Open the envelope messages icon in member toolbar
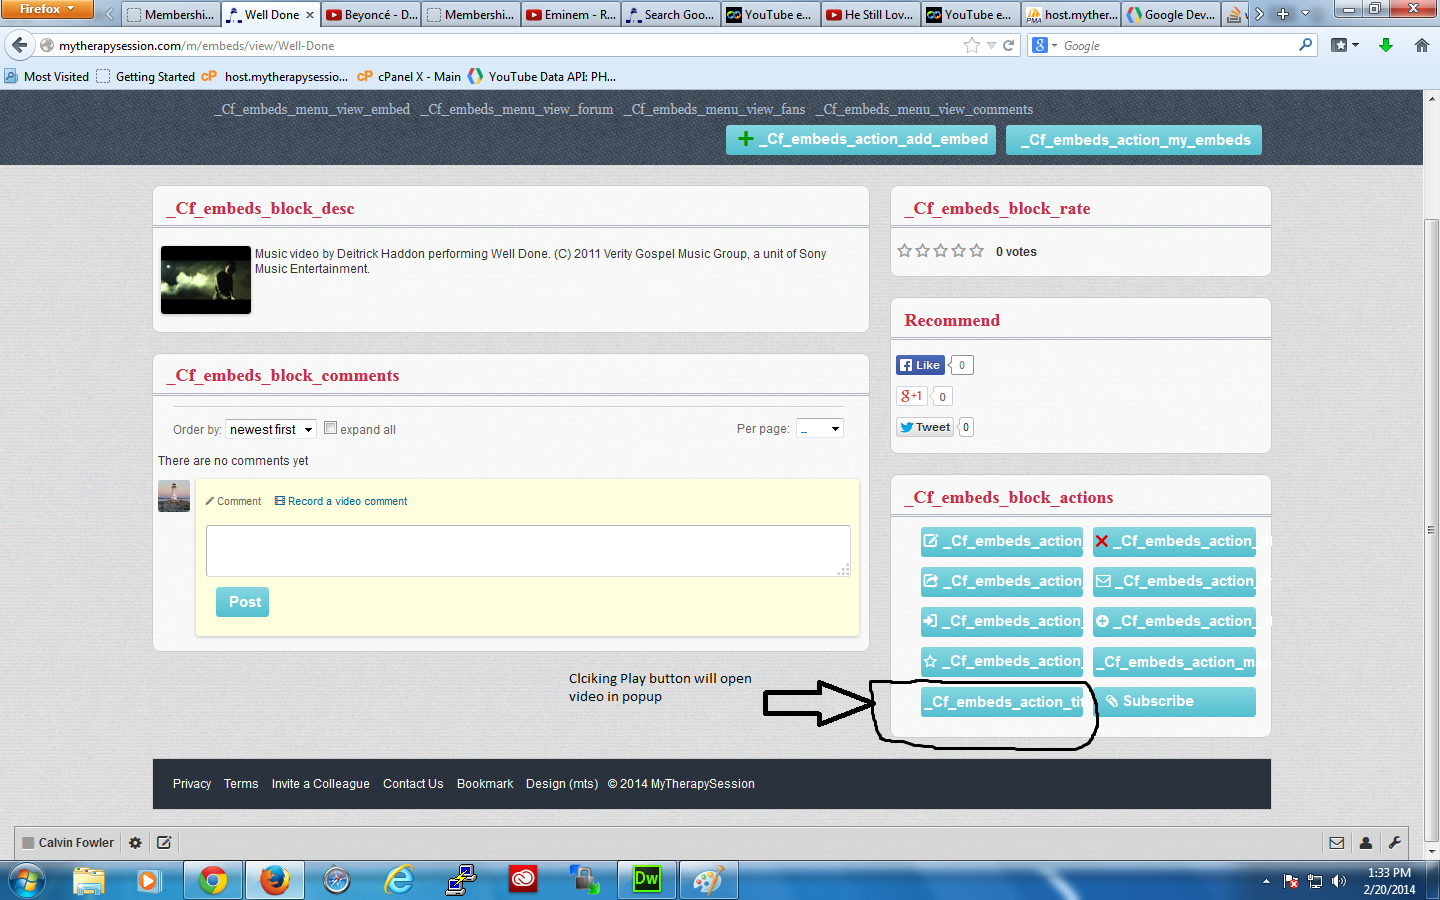The height and width of the screenshot is (900, 1440). pyautogui.click(x=1336, y=843)
